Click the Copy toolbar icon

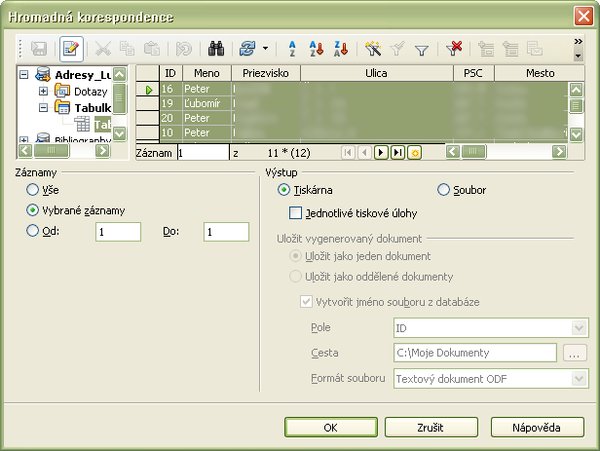[127, 49]
